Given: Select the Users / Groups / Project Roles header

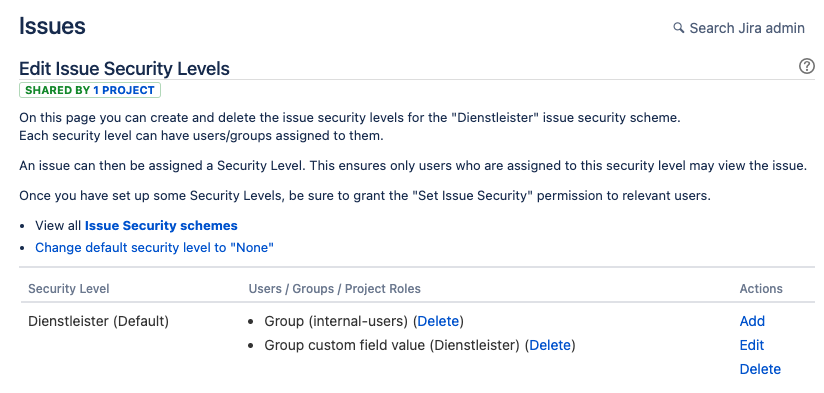Looking at the screenshot, I should [335, 289].
